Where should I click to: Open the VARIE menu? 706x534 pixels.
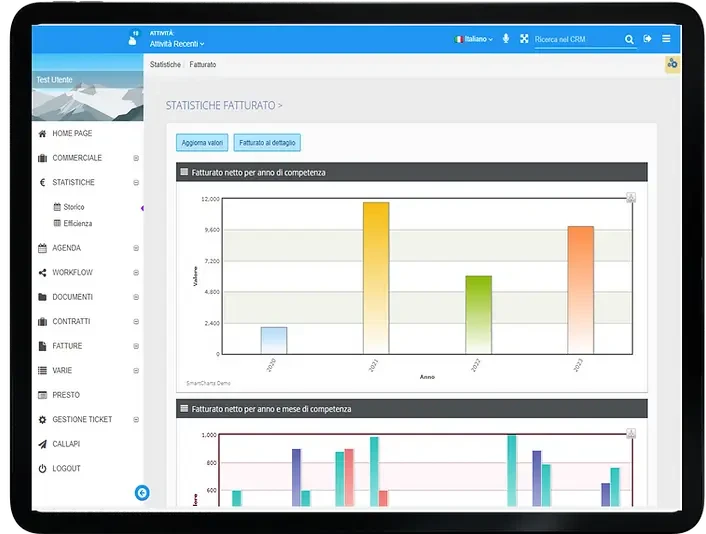pos(62,371)
